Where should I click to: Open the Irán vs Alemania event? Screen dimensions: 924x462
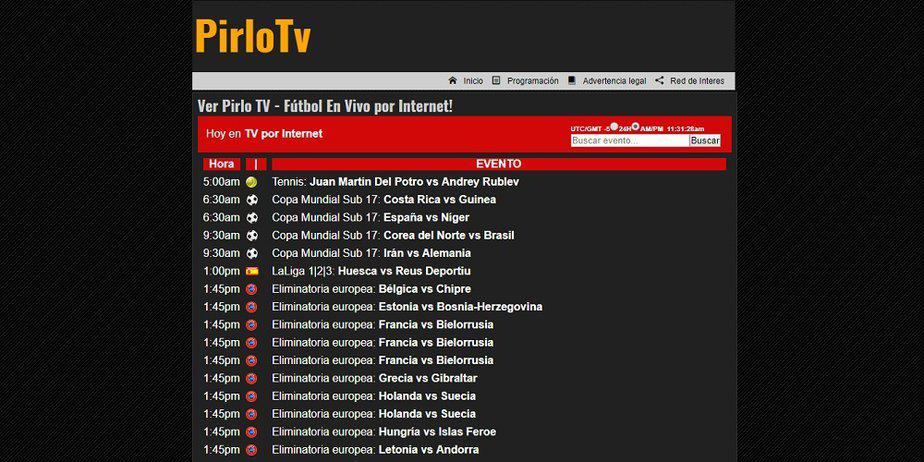click(x=371, y=253)
